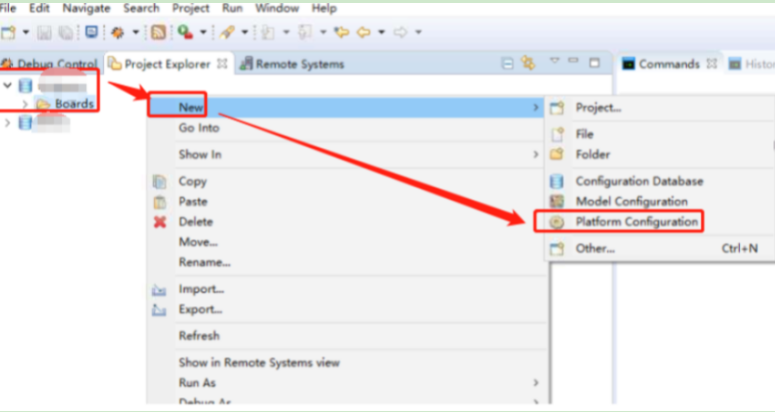
Task: Switch to the Remote Systems tab
Action: [x=299, y=64]
